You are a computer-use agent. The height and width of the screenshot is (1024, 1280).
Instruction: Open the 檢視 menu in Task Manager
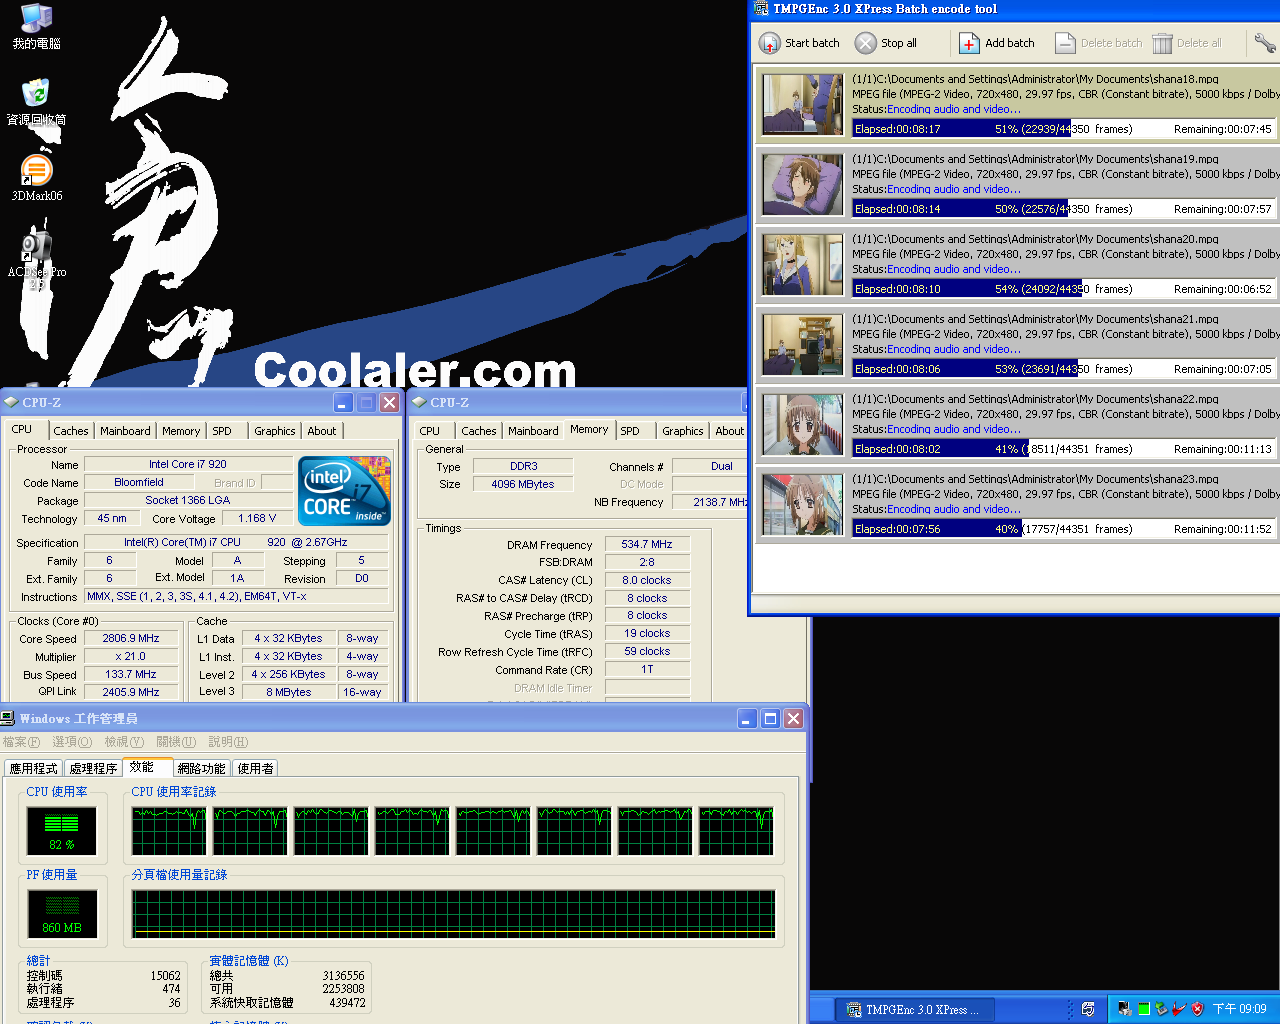tap(124, 742)
